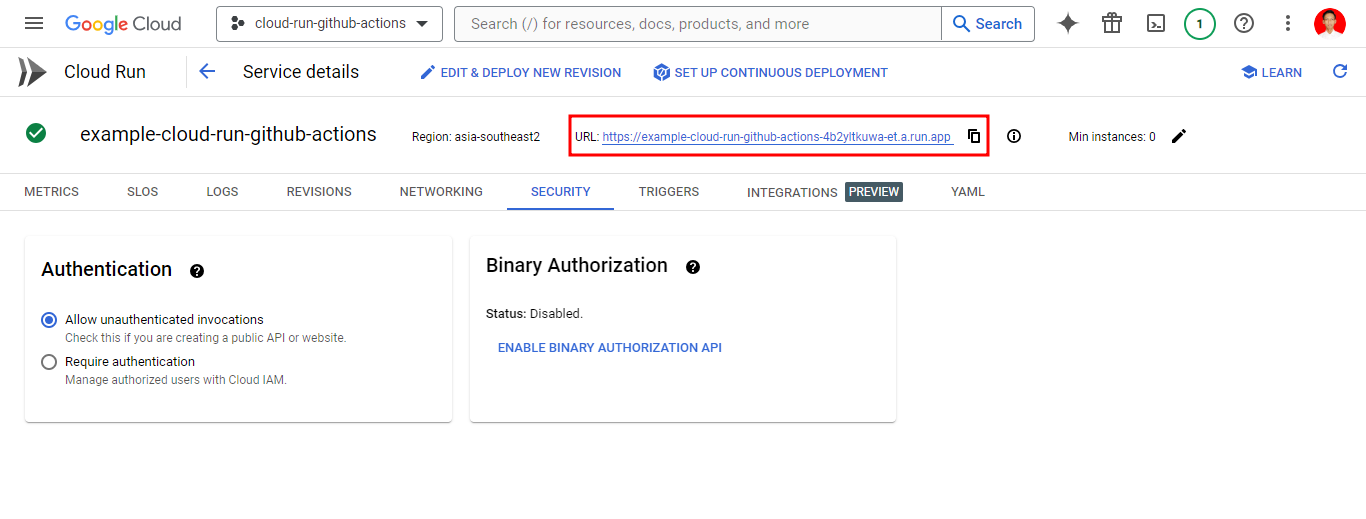Image resolution: width=1366 pixels, height=519 pixels.
Task: Select Allow unauthenticated invocations option
Action: (49, 320)
